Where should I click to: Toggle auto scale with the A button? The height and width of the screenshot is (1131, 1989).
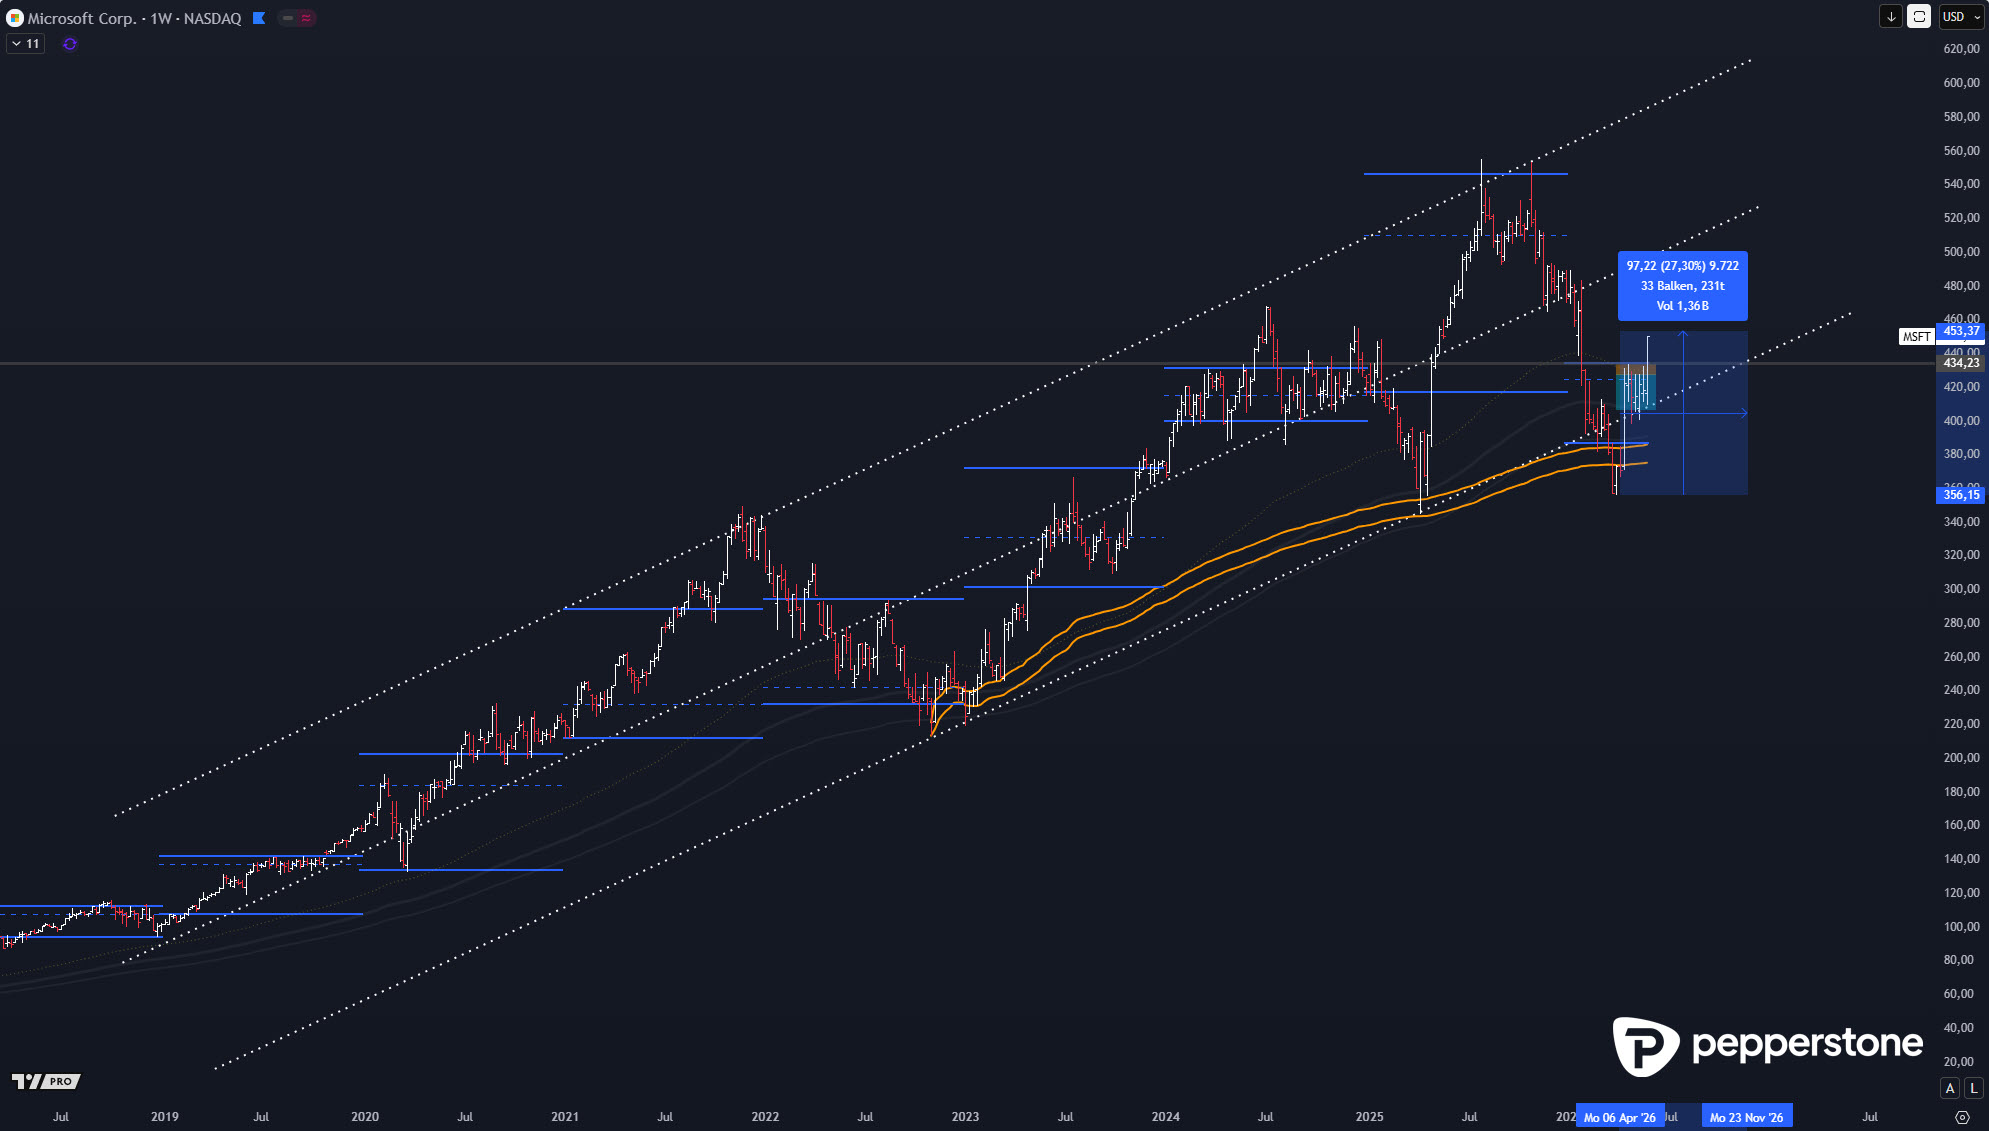[x=1950, y=1088]
